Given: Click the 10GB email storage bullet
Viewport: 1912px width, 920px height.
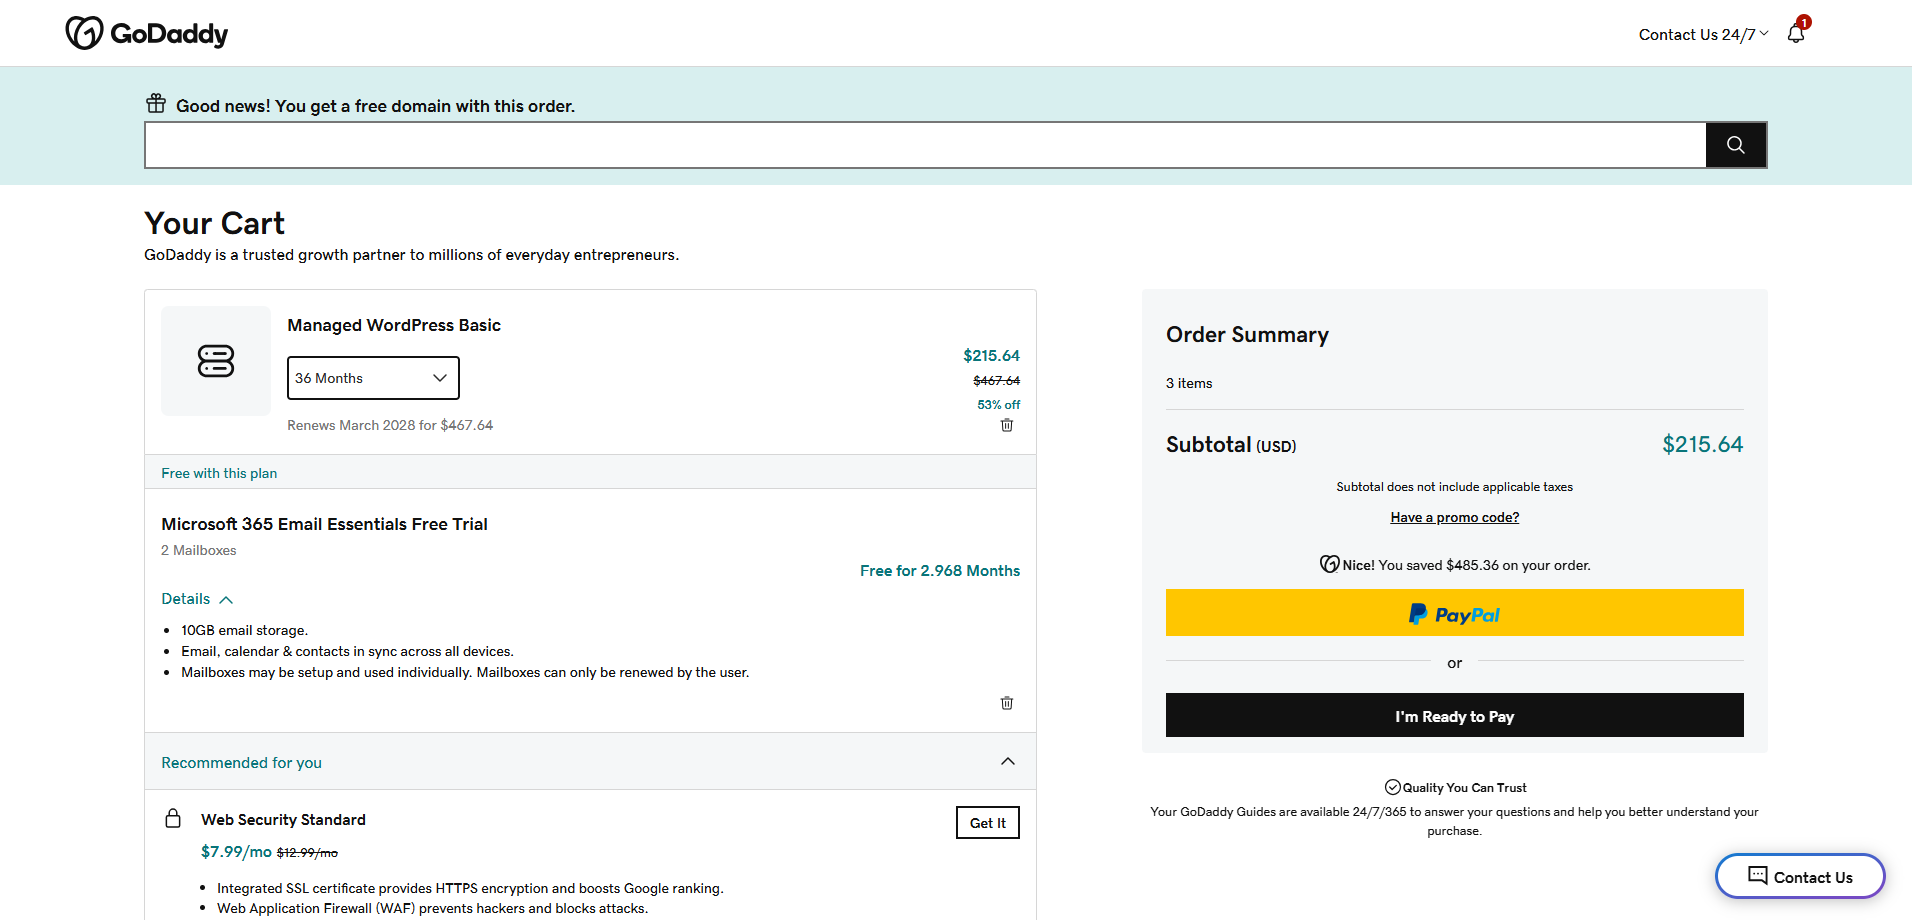Looking at the screenshot, I should click(x=244, y=630).
